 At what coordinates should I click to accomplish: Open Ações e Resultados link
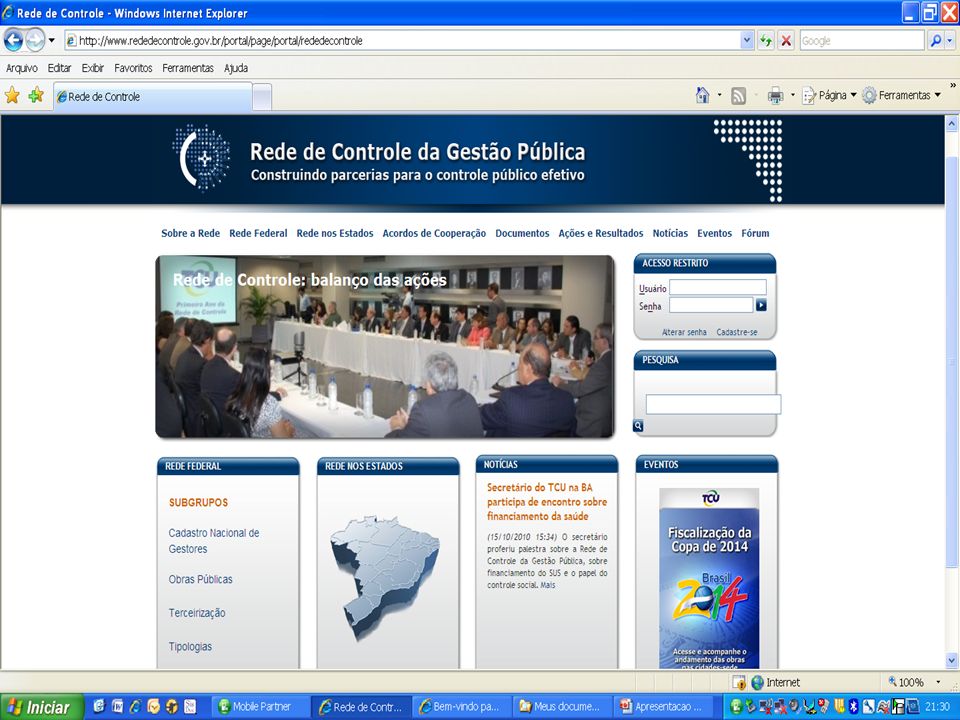pos(601,233)
